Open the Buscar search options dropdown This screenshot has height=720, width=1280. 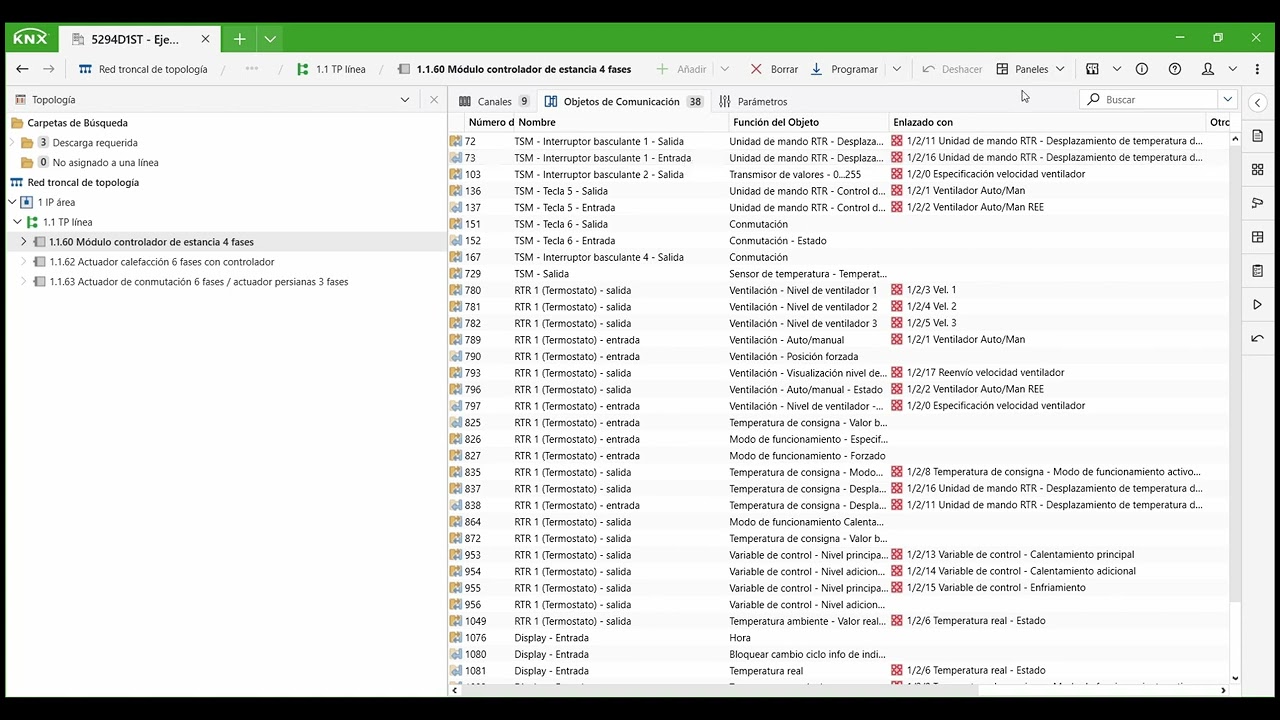point(1227,99)
